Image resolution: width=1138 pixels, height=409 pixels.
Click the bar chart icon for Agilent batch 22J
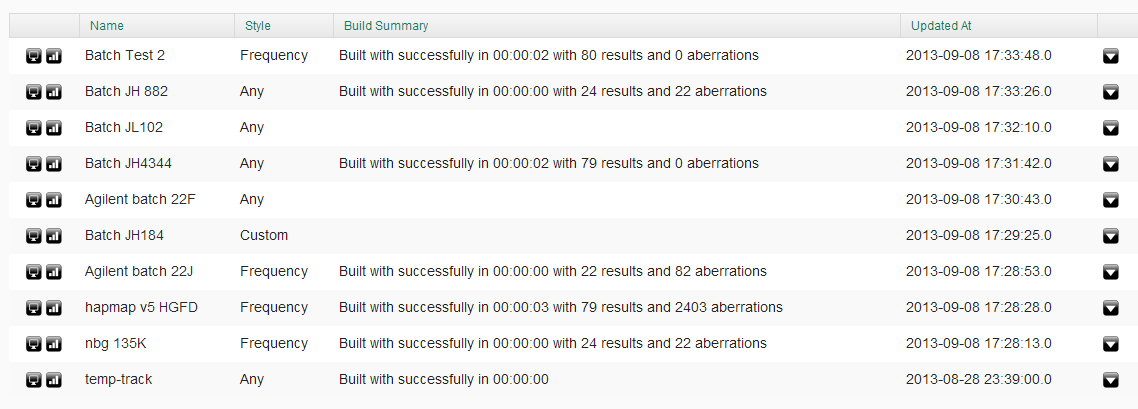[54, 272]
